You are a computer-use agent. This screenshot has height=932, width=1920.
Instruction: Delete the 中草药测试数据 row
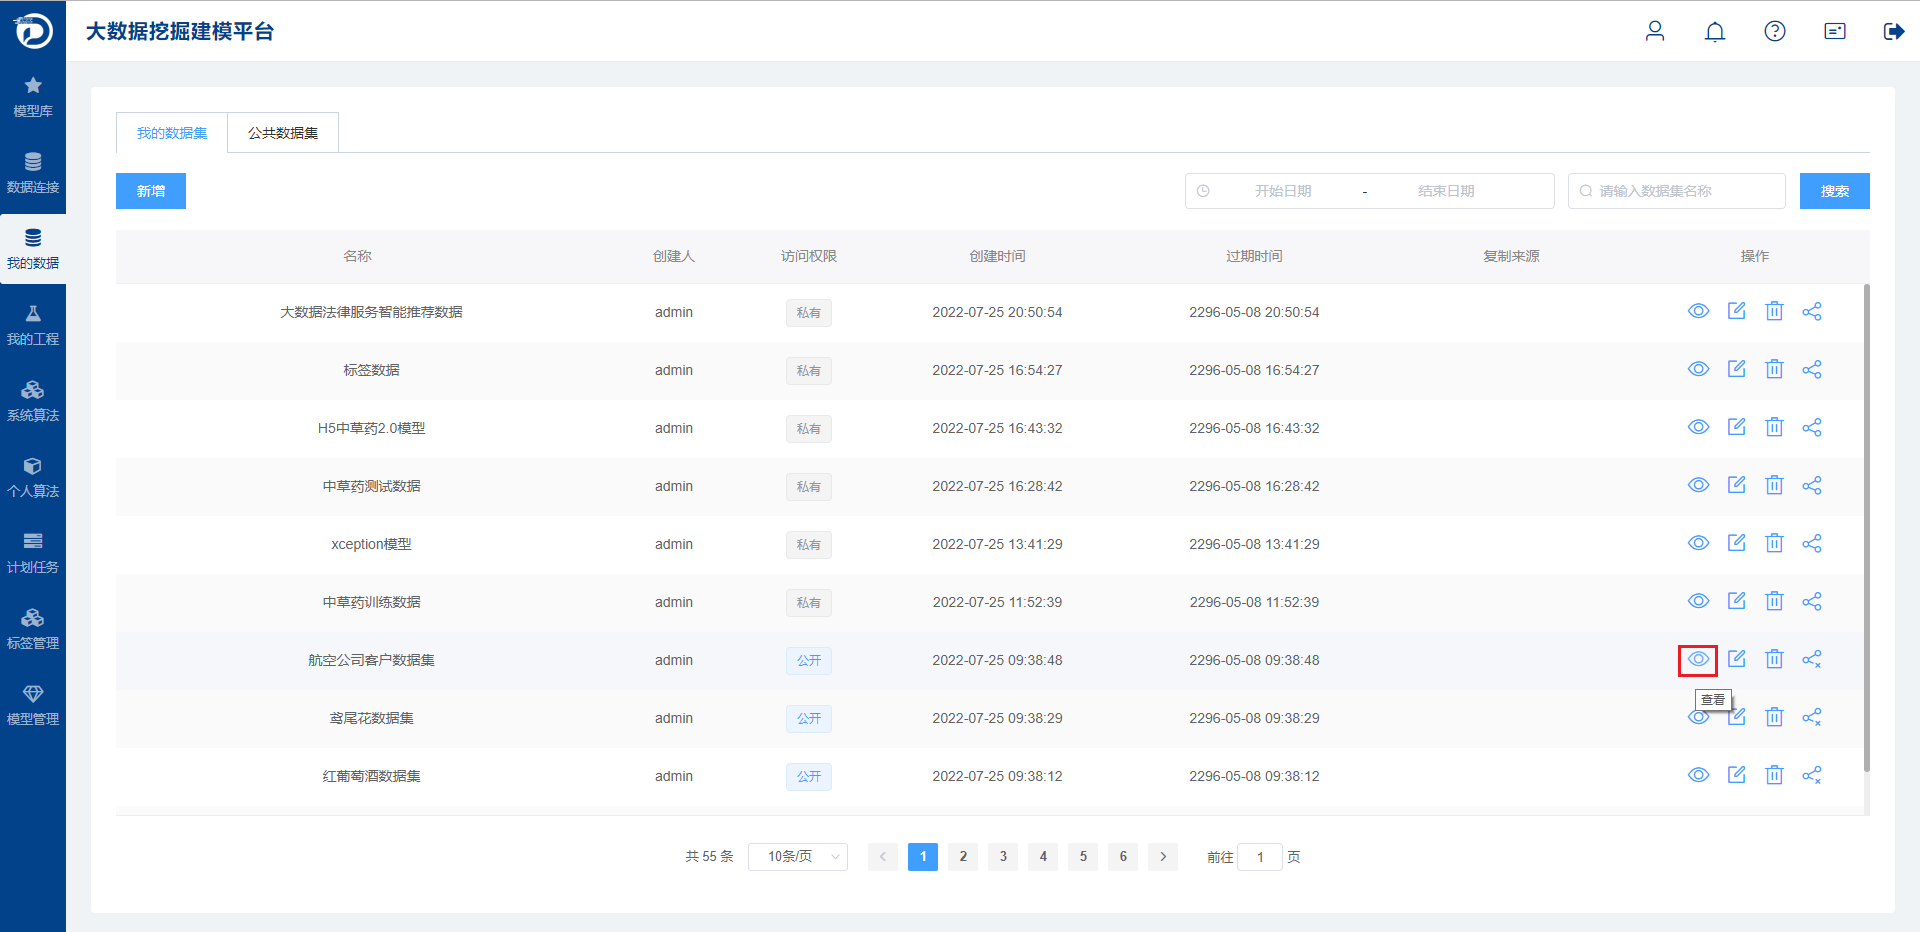[1774, 485]
